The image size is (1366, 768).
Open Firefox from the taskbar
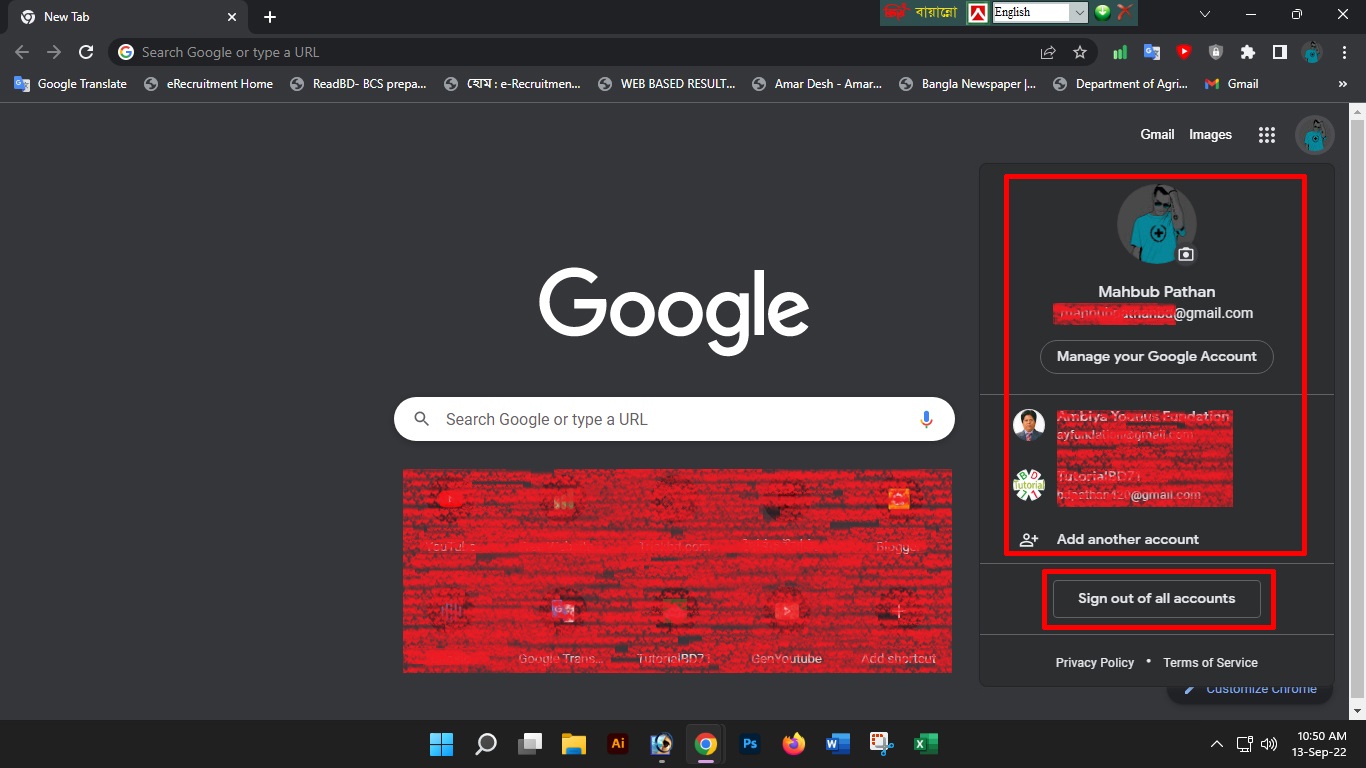(794, 744)
